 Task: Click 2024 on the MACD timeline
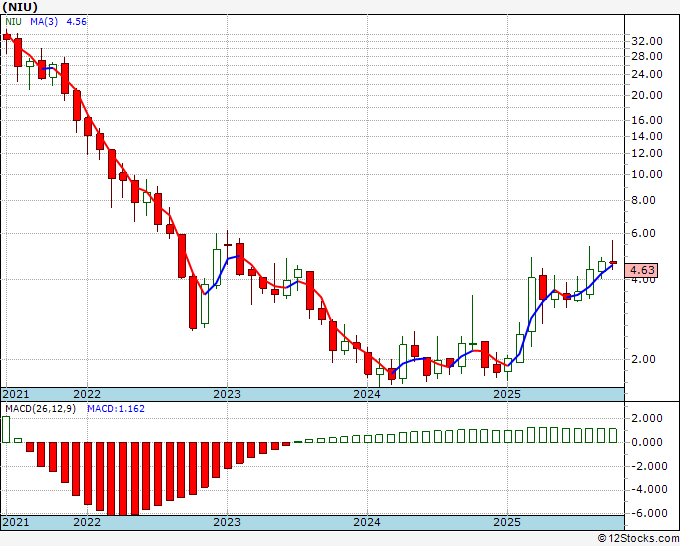(x=367, y=522)
